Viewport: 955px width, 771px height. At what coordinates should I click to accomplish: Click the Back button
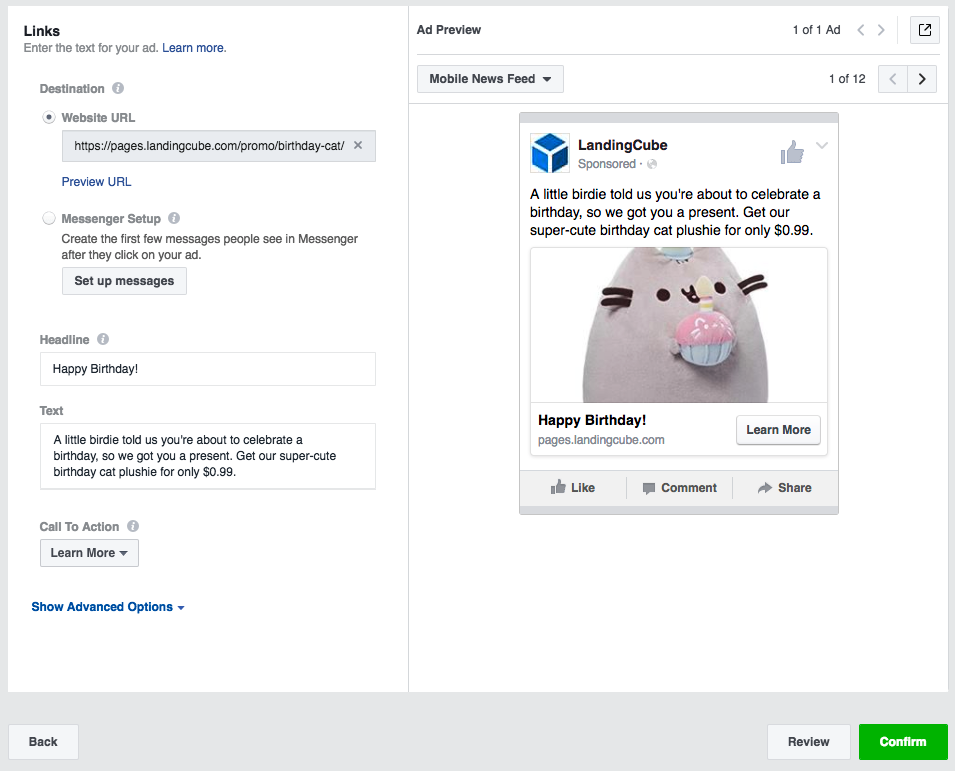click(43, 742)
